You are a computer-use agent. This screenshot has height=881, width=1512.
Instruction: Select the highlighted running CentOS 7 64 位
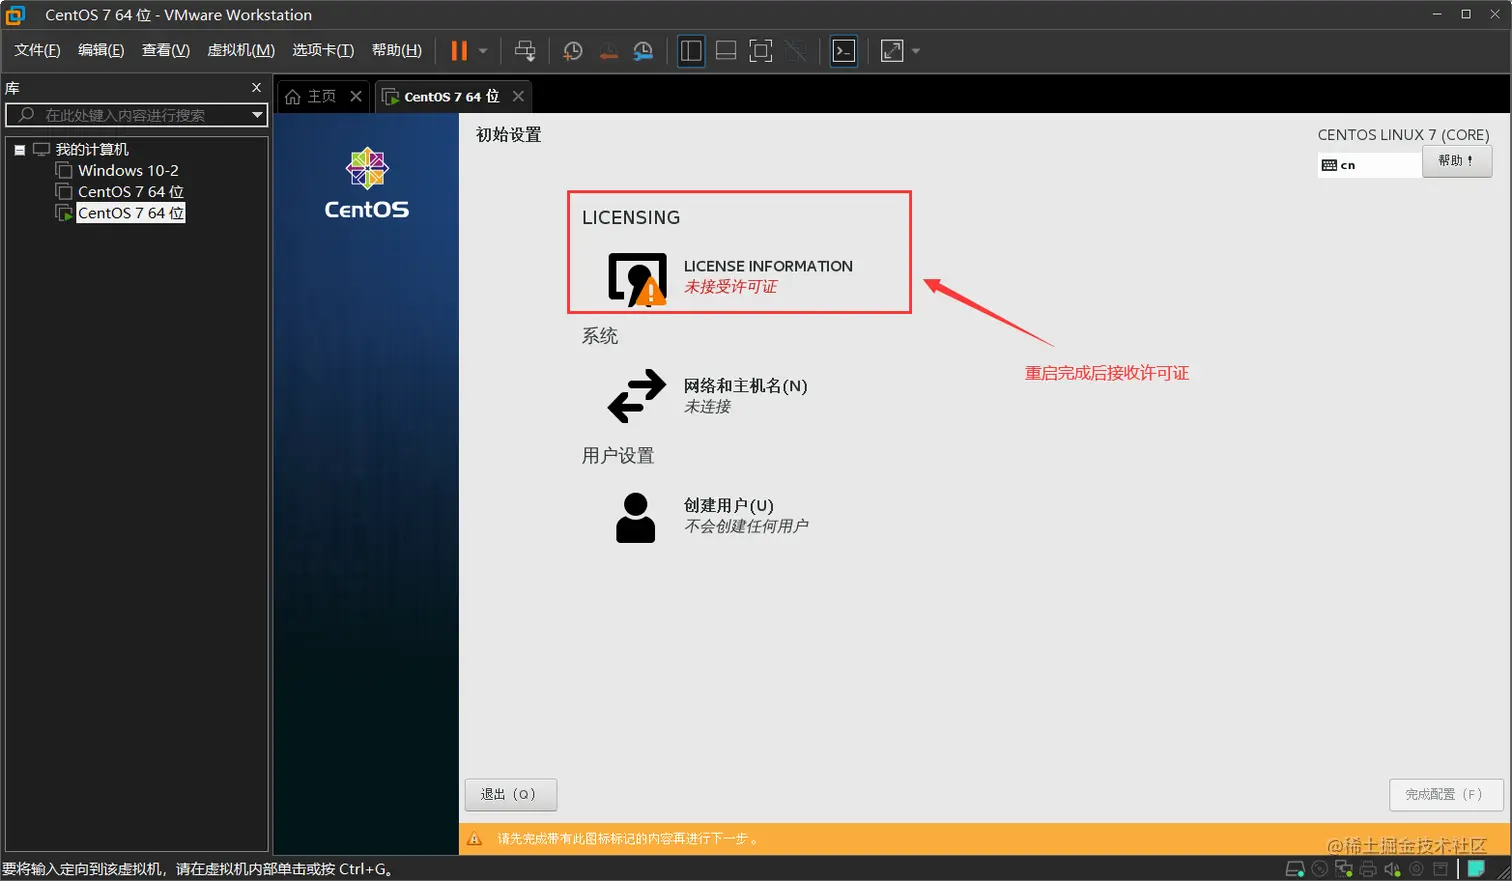tap(131, 213)
